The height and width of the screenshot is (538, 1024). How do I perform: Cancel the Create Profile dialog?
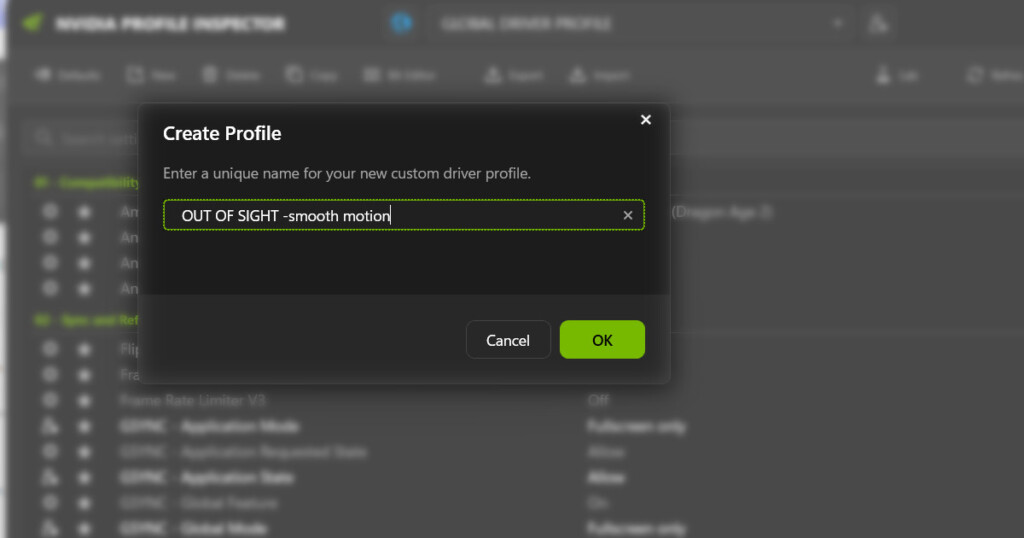click(508, 340)
